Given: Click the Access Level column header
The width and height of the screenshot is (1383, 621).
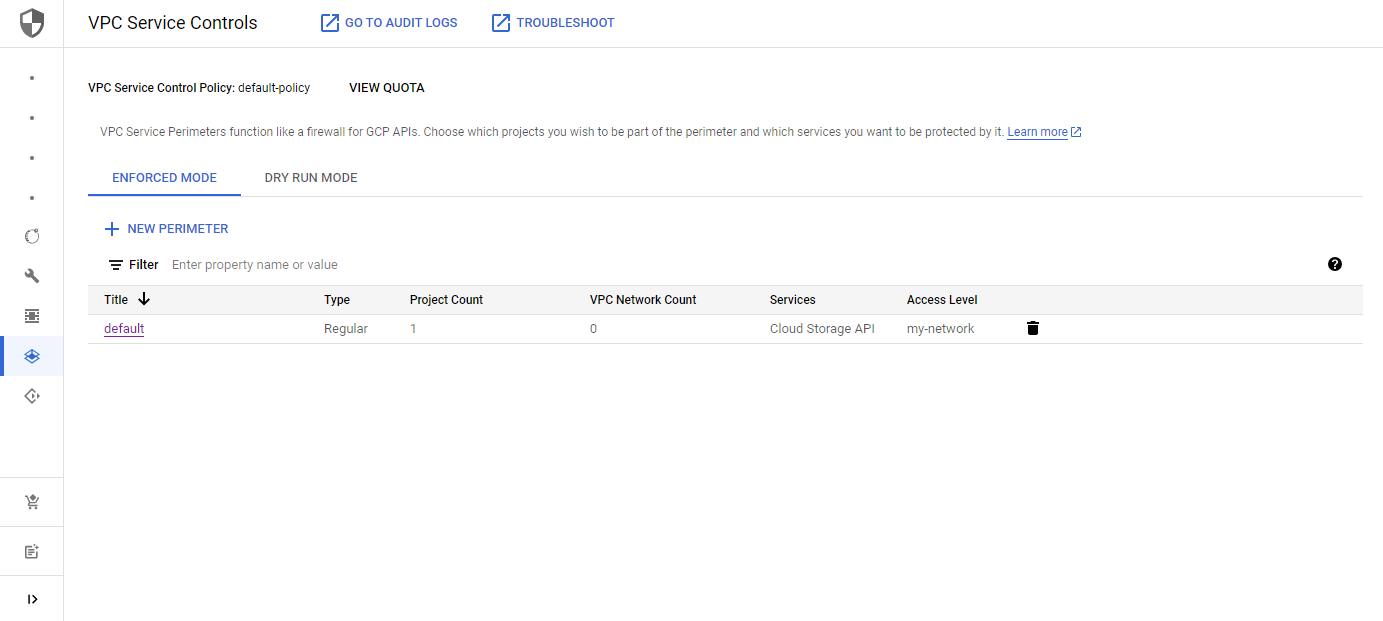Looking at the screenshot, I should pos(942,300).
